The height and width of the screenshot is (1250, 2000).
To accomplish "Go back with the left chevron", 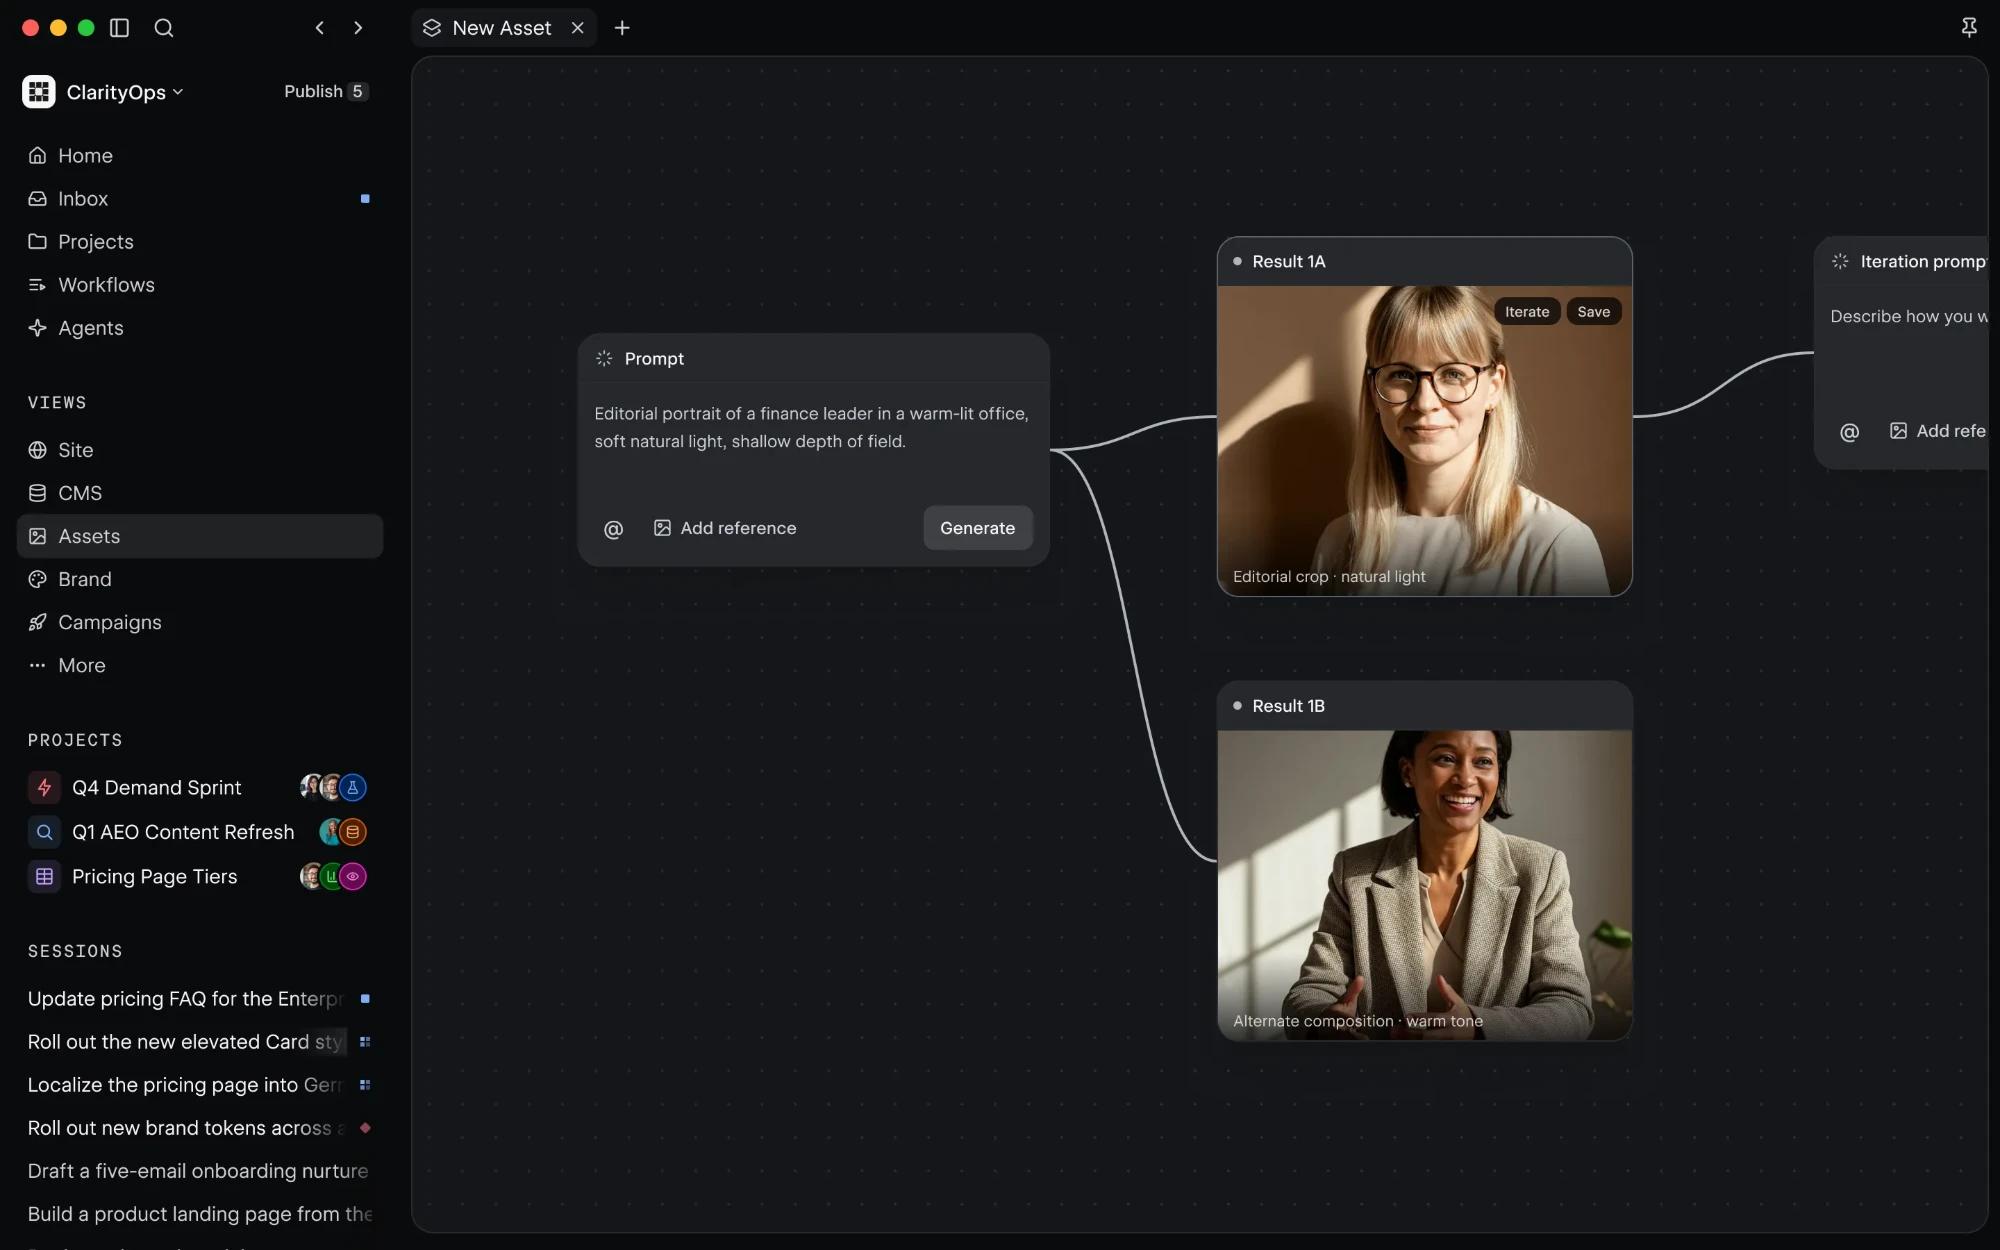I will (x=320, y=28).
